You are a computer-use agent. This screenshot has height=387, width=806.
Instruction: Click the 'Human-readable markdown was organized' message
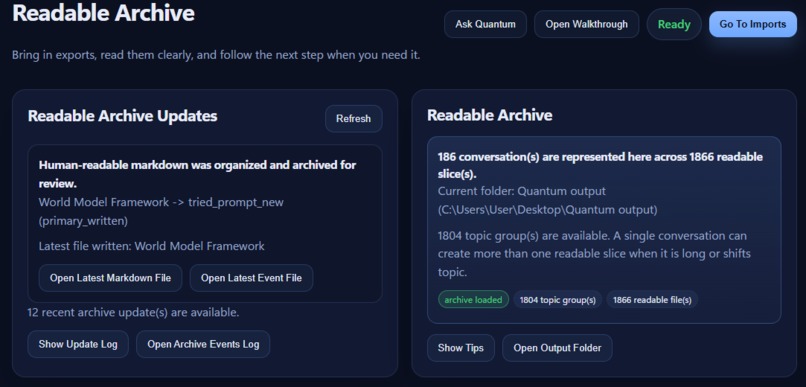(x=197, y=174)
